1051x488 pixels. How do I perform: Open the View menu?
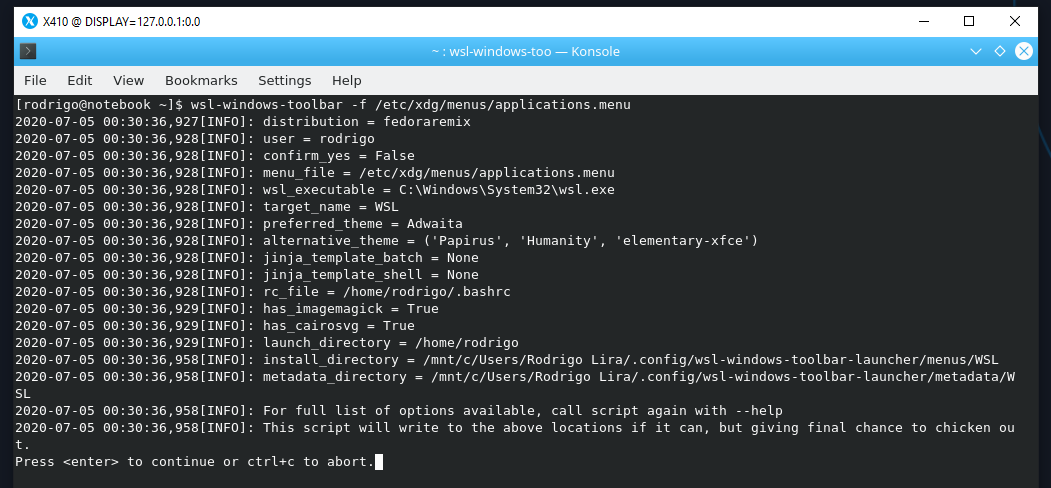(128, 80)
